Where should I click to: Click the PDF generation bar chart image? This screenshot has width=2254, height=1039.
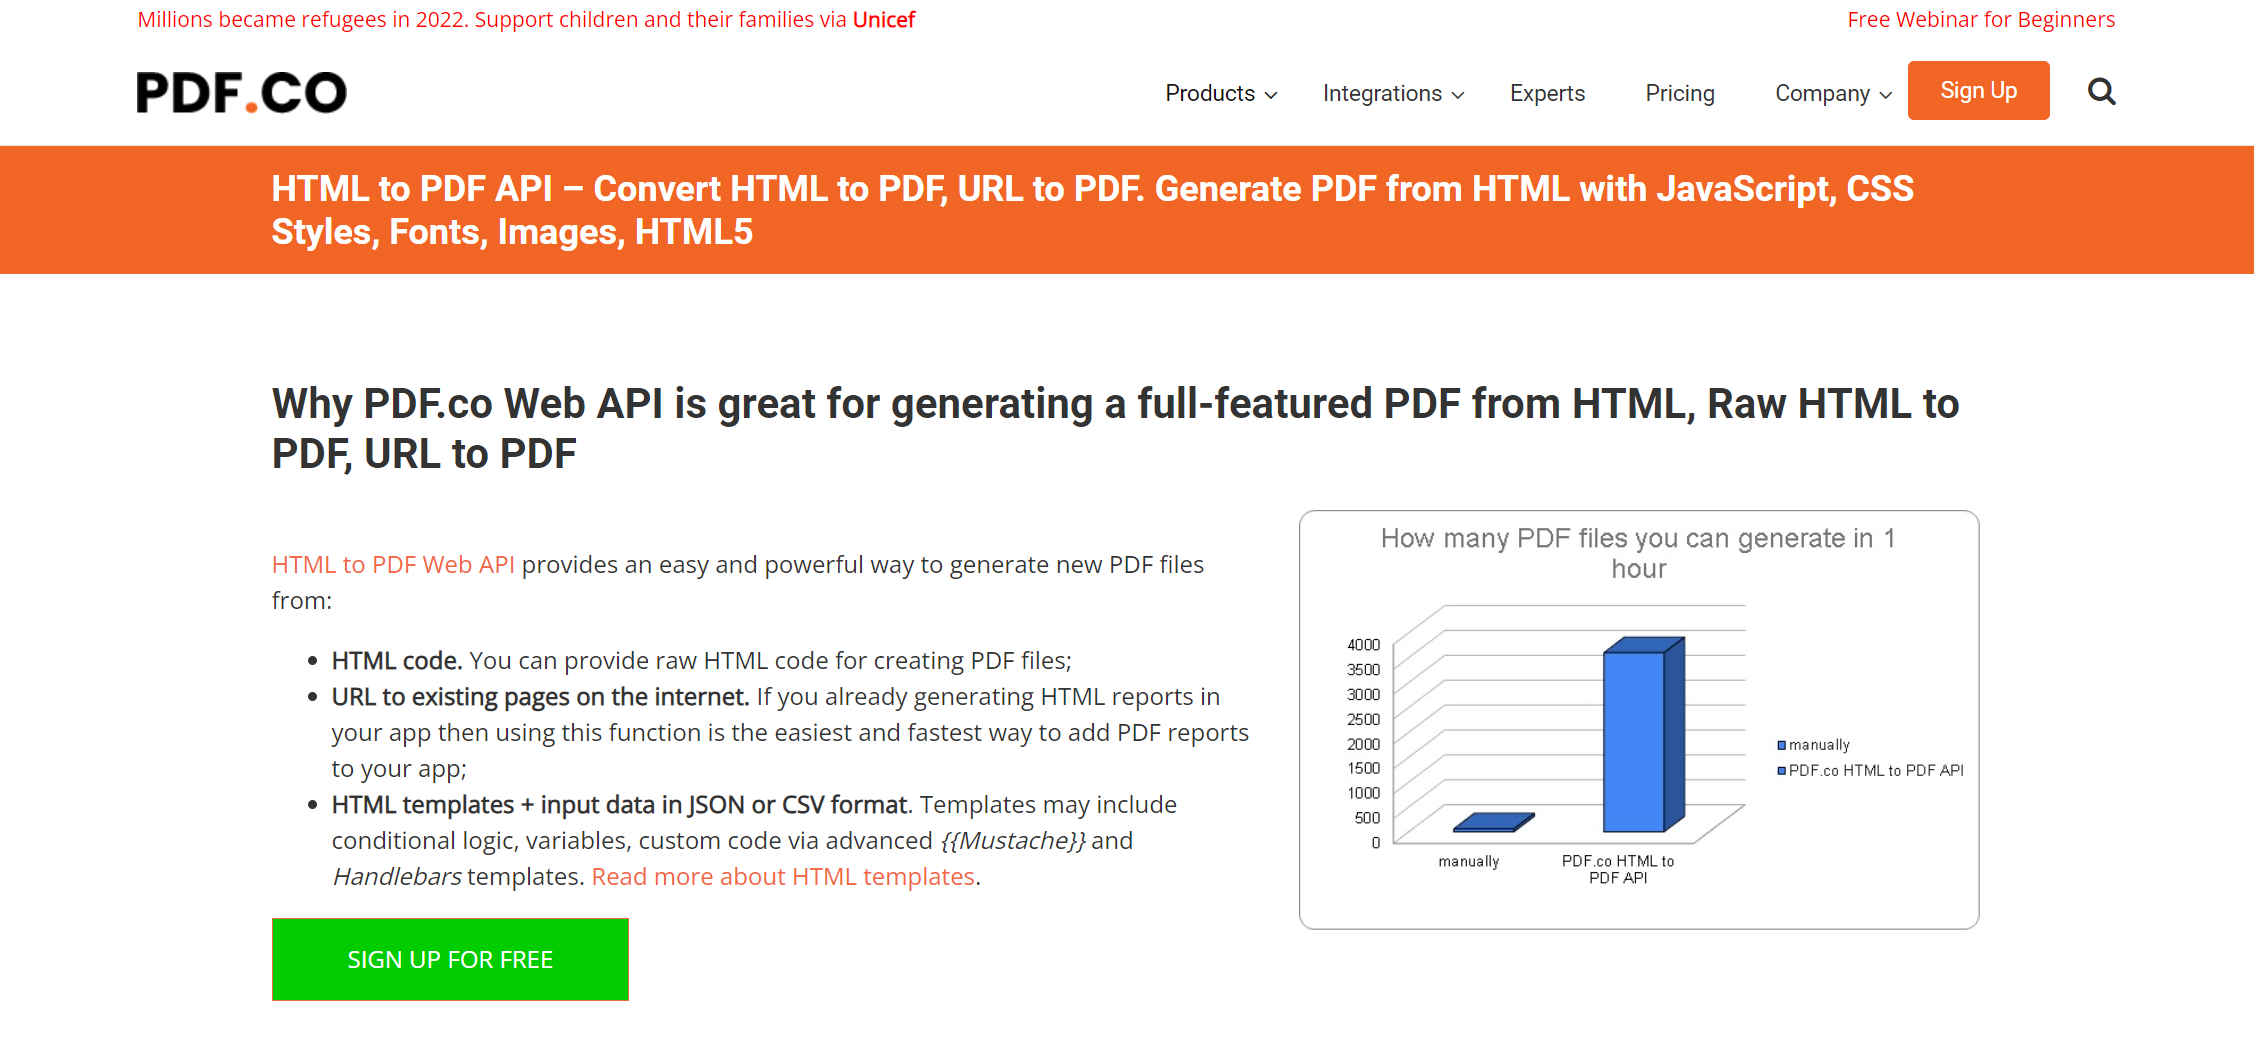point(1639,720)
